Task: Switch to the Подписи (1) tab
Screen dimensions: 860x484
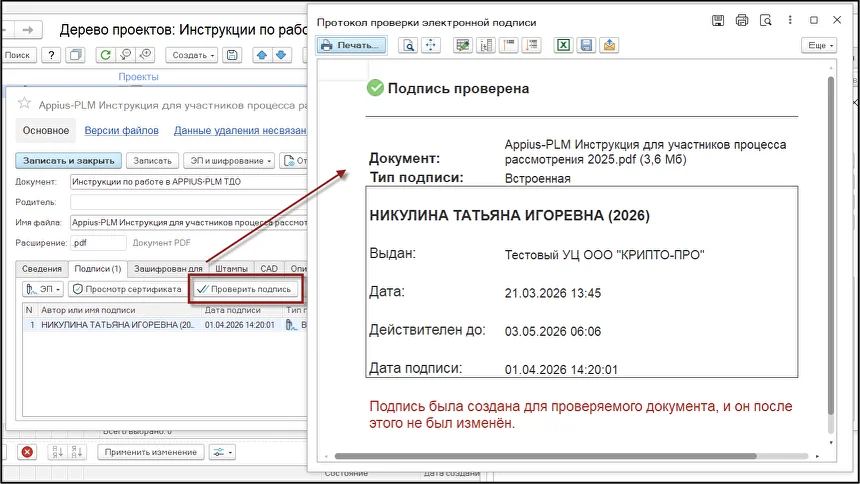Action: coord(98,268)
